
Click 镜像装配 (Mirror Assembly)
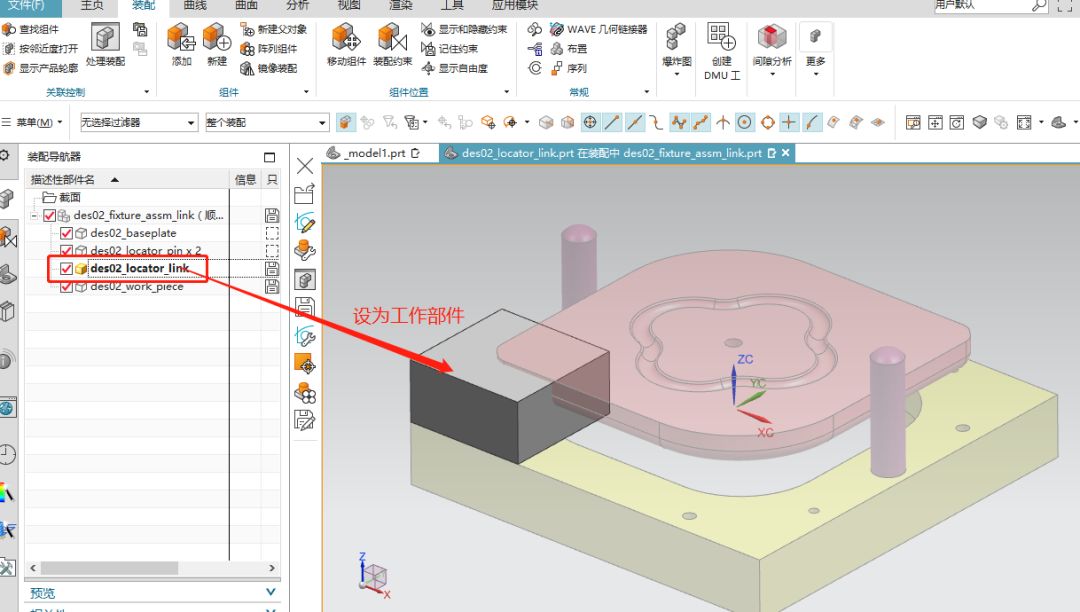pos(269,68)
